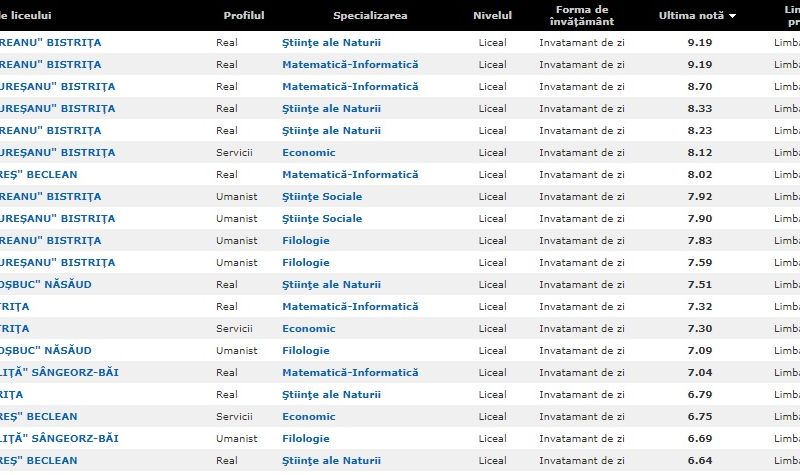800x475 pixels.
Task: Open the Filologie link with score 7.09
Action: [x=306, y=350]
